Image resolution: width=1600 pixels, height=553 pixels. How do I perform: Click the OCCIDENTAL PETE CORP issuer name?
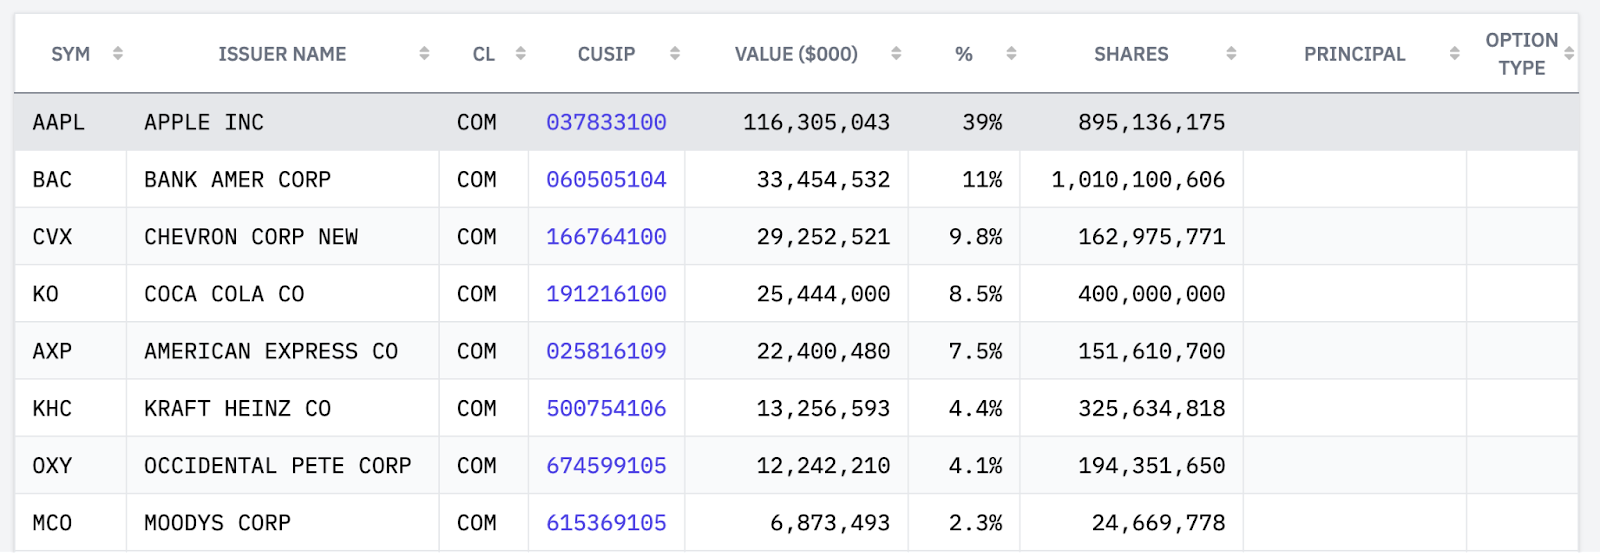[278, 465]
